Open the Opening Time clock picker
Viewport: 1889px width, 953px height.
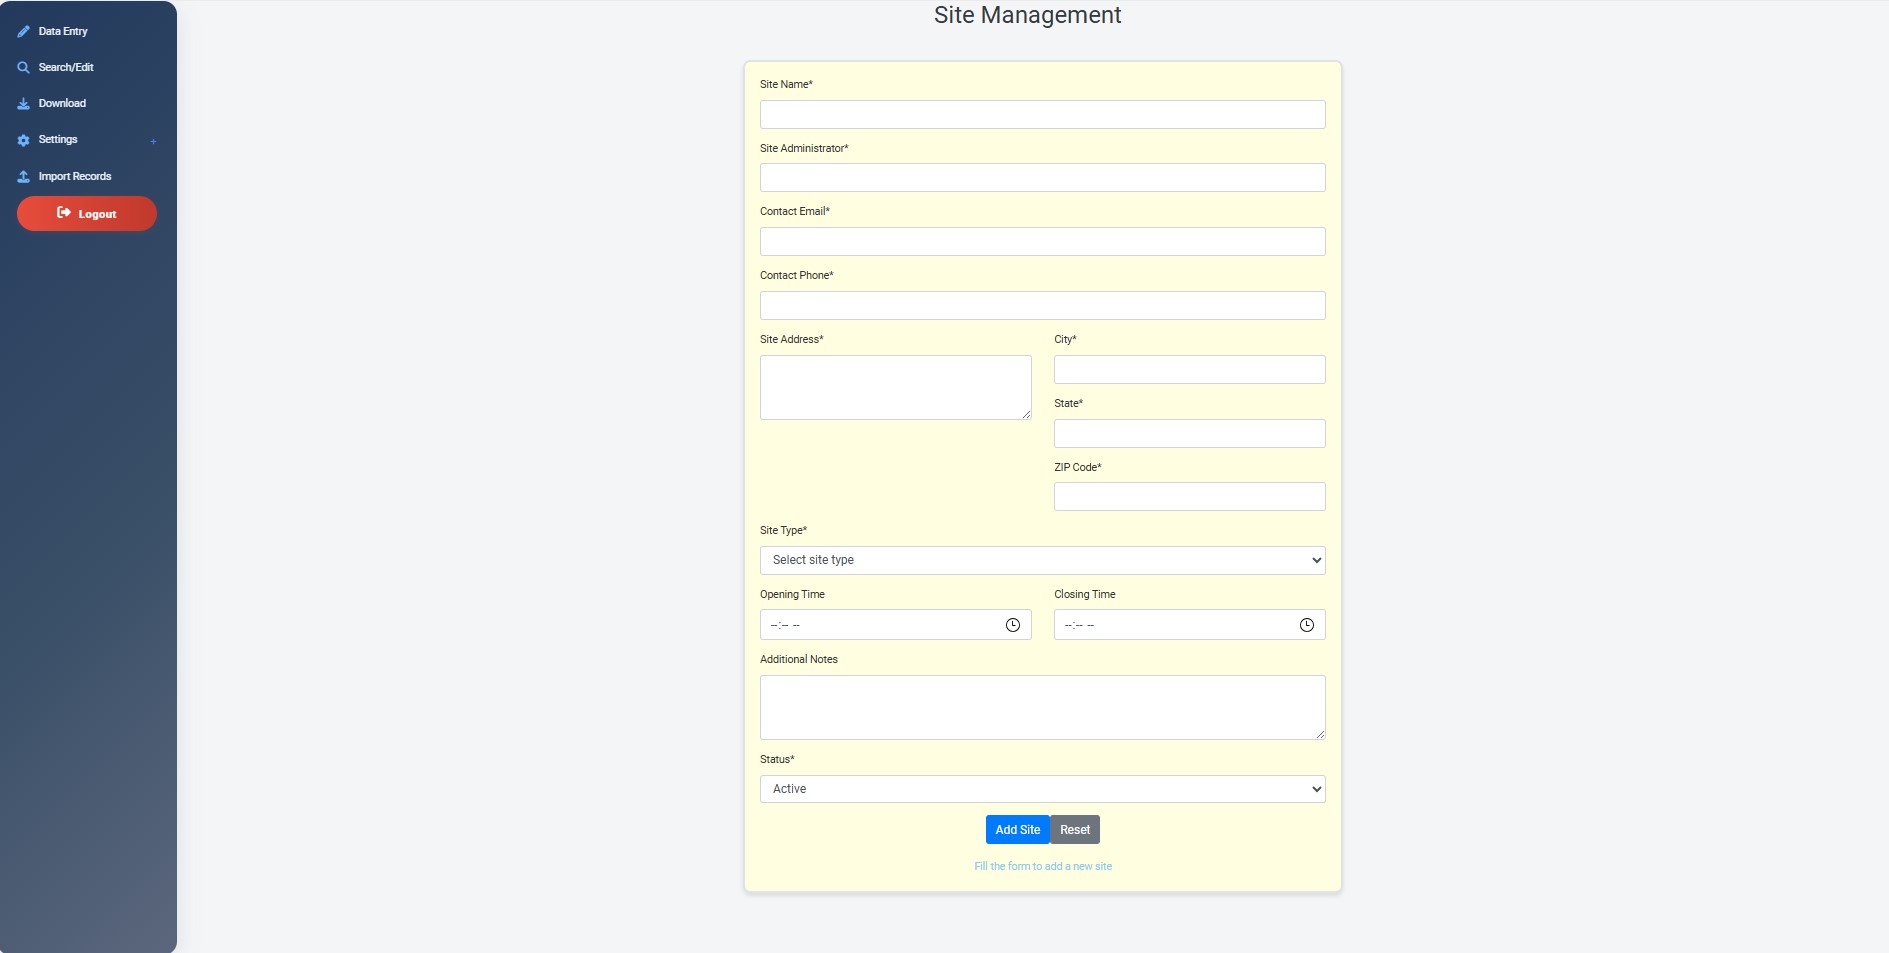pyautogui.click(x=1012, y=625)
